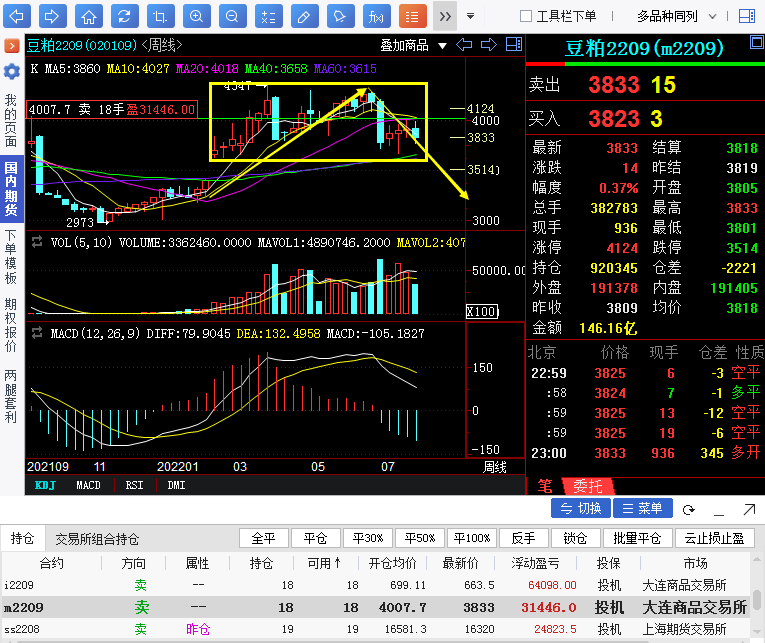Click the home icon in the toolbar
Screen dimensions: 765x643
[88, 16]
